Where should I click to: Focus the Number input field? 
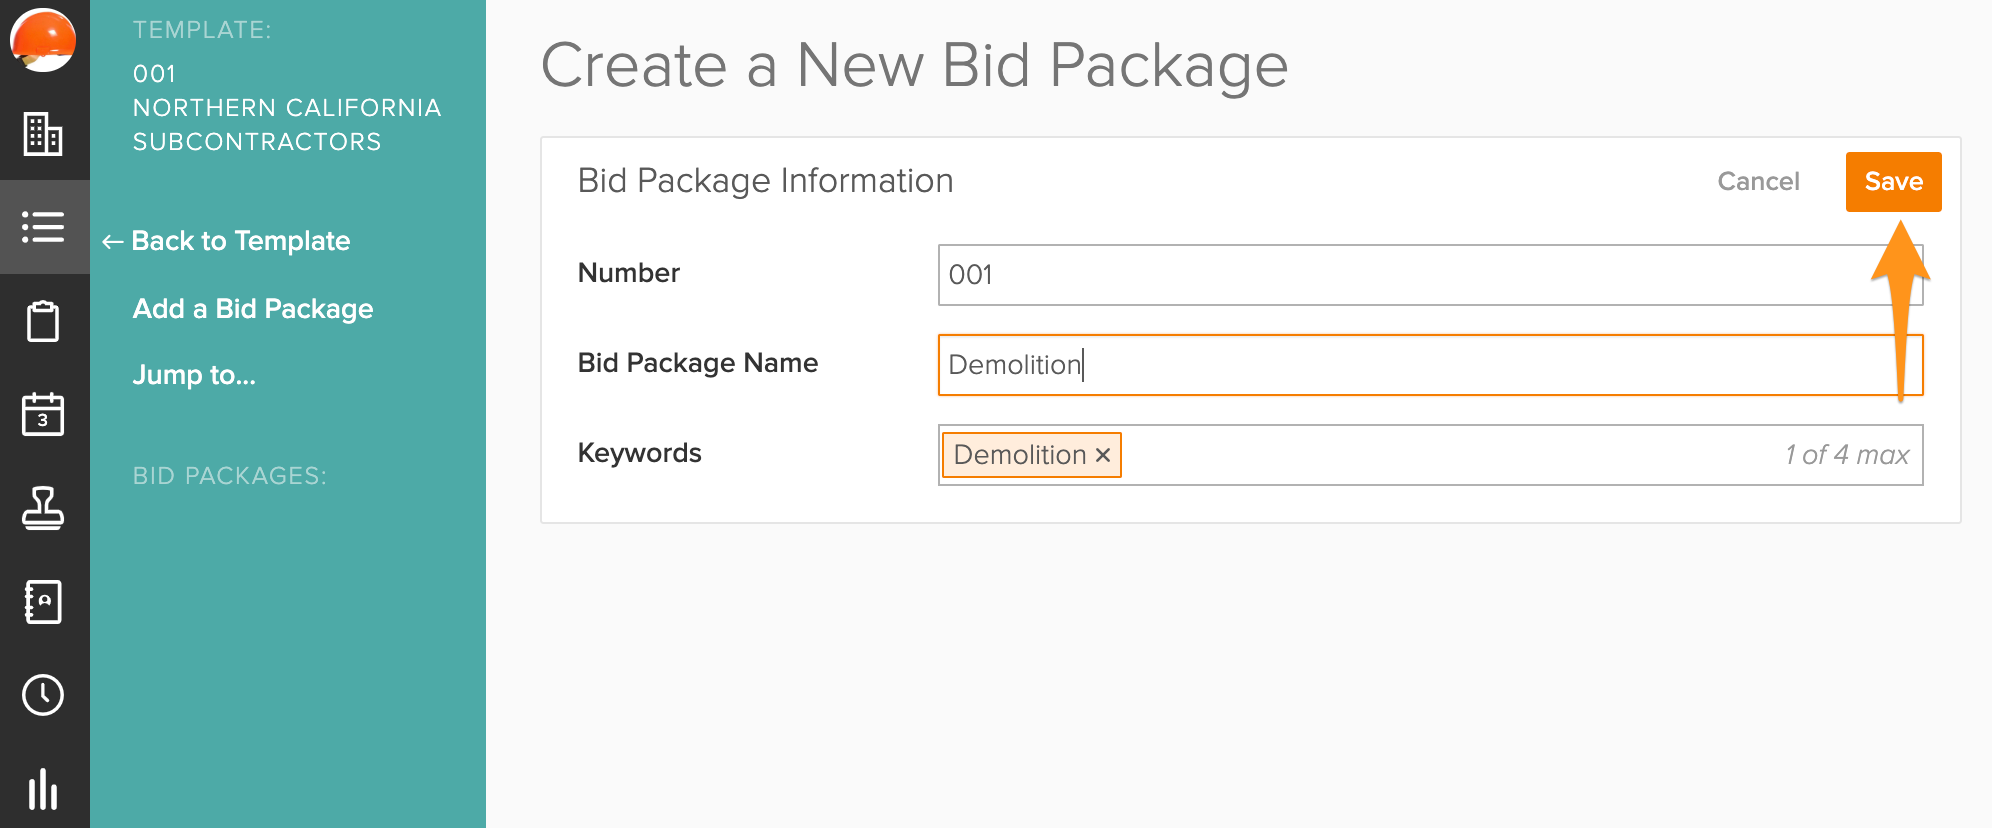click(x=1400, y=275)
